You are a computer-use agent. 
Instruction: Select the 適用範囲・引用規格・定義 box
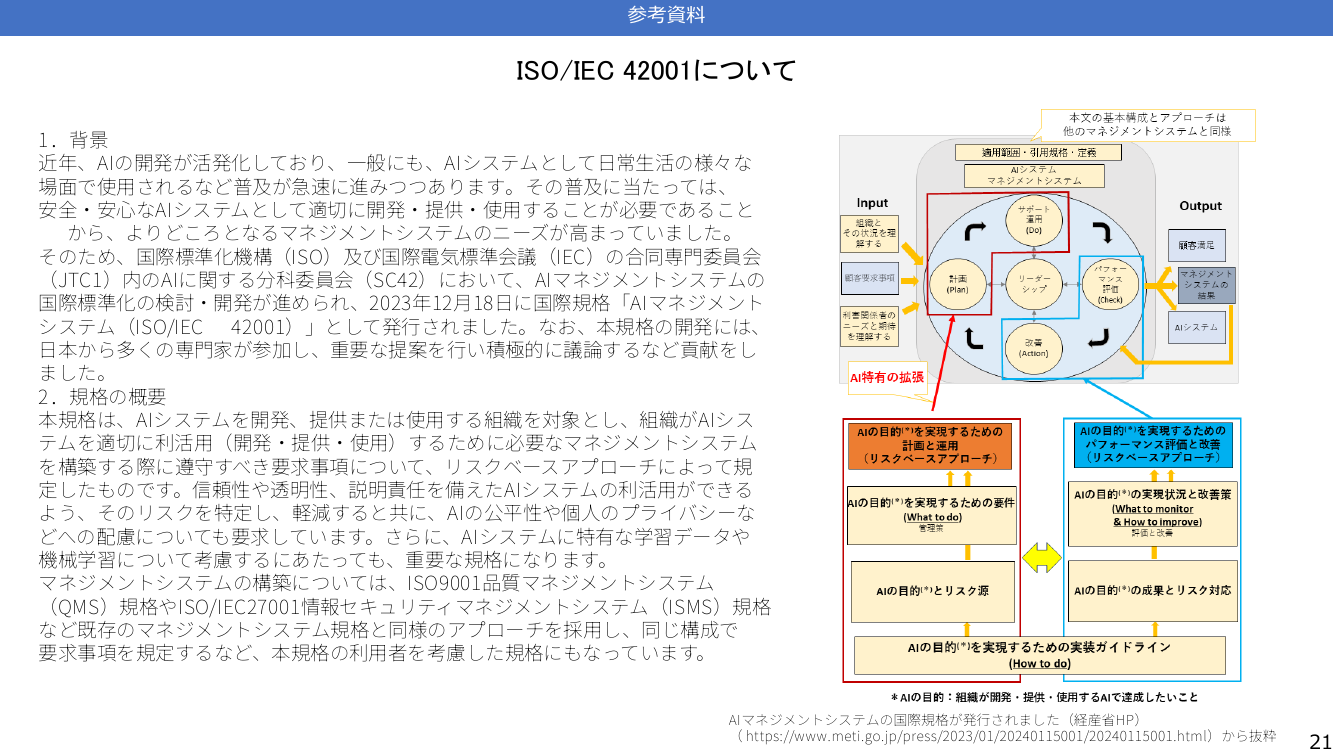[1038, 152]
